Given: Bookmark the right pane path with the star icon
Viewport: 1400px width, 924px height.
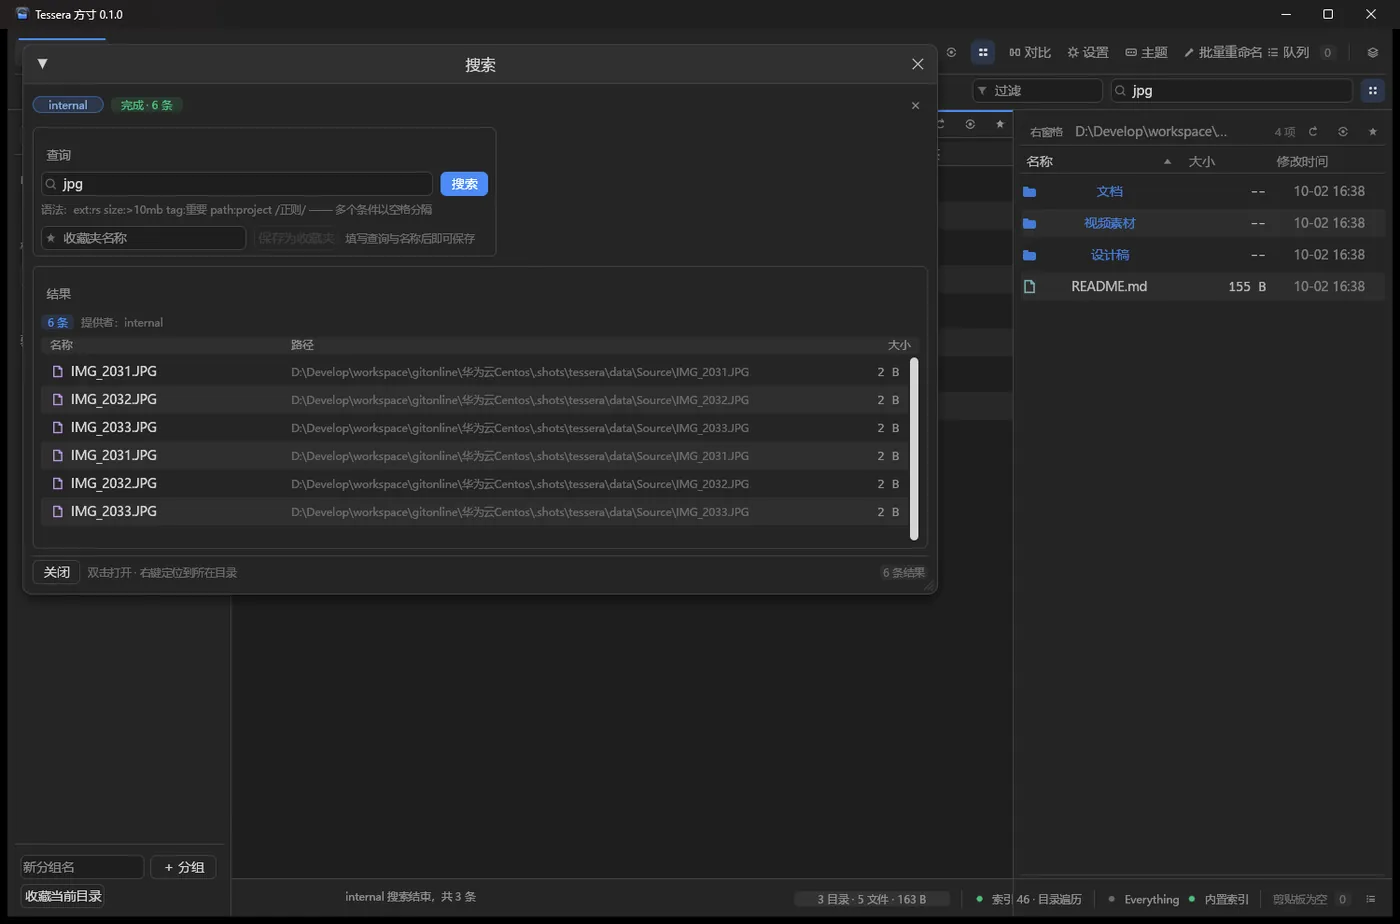Looking at the screenshot, I should 1372,131.
